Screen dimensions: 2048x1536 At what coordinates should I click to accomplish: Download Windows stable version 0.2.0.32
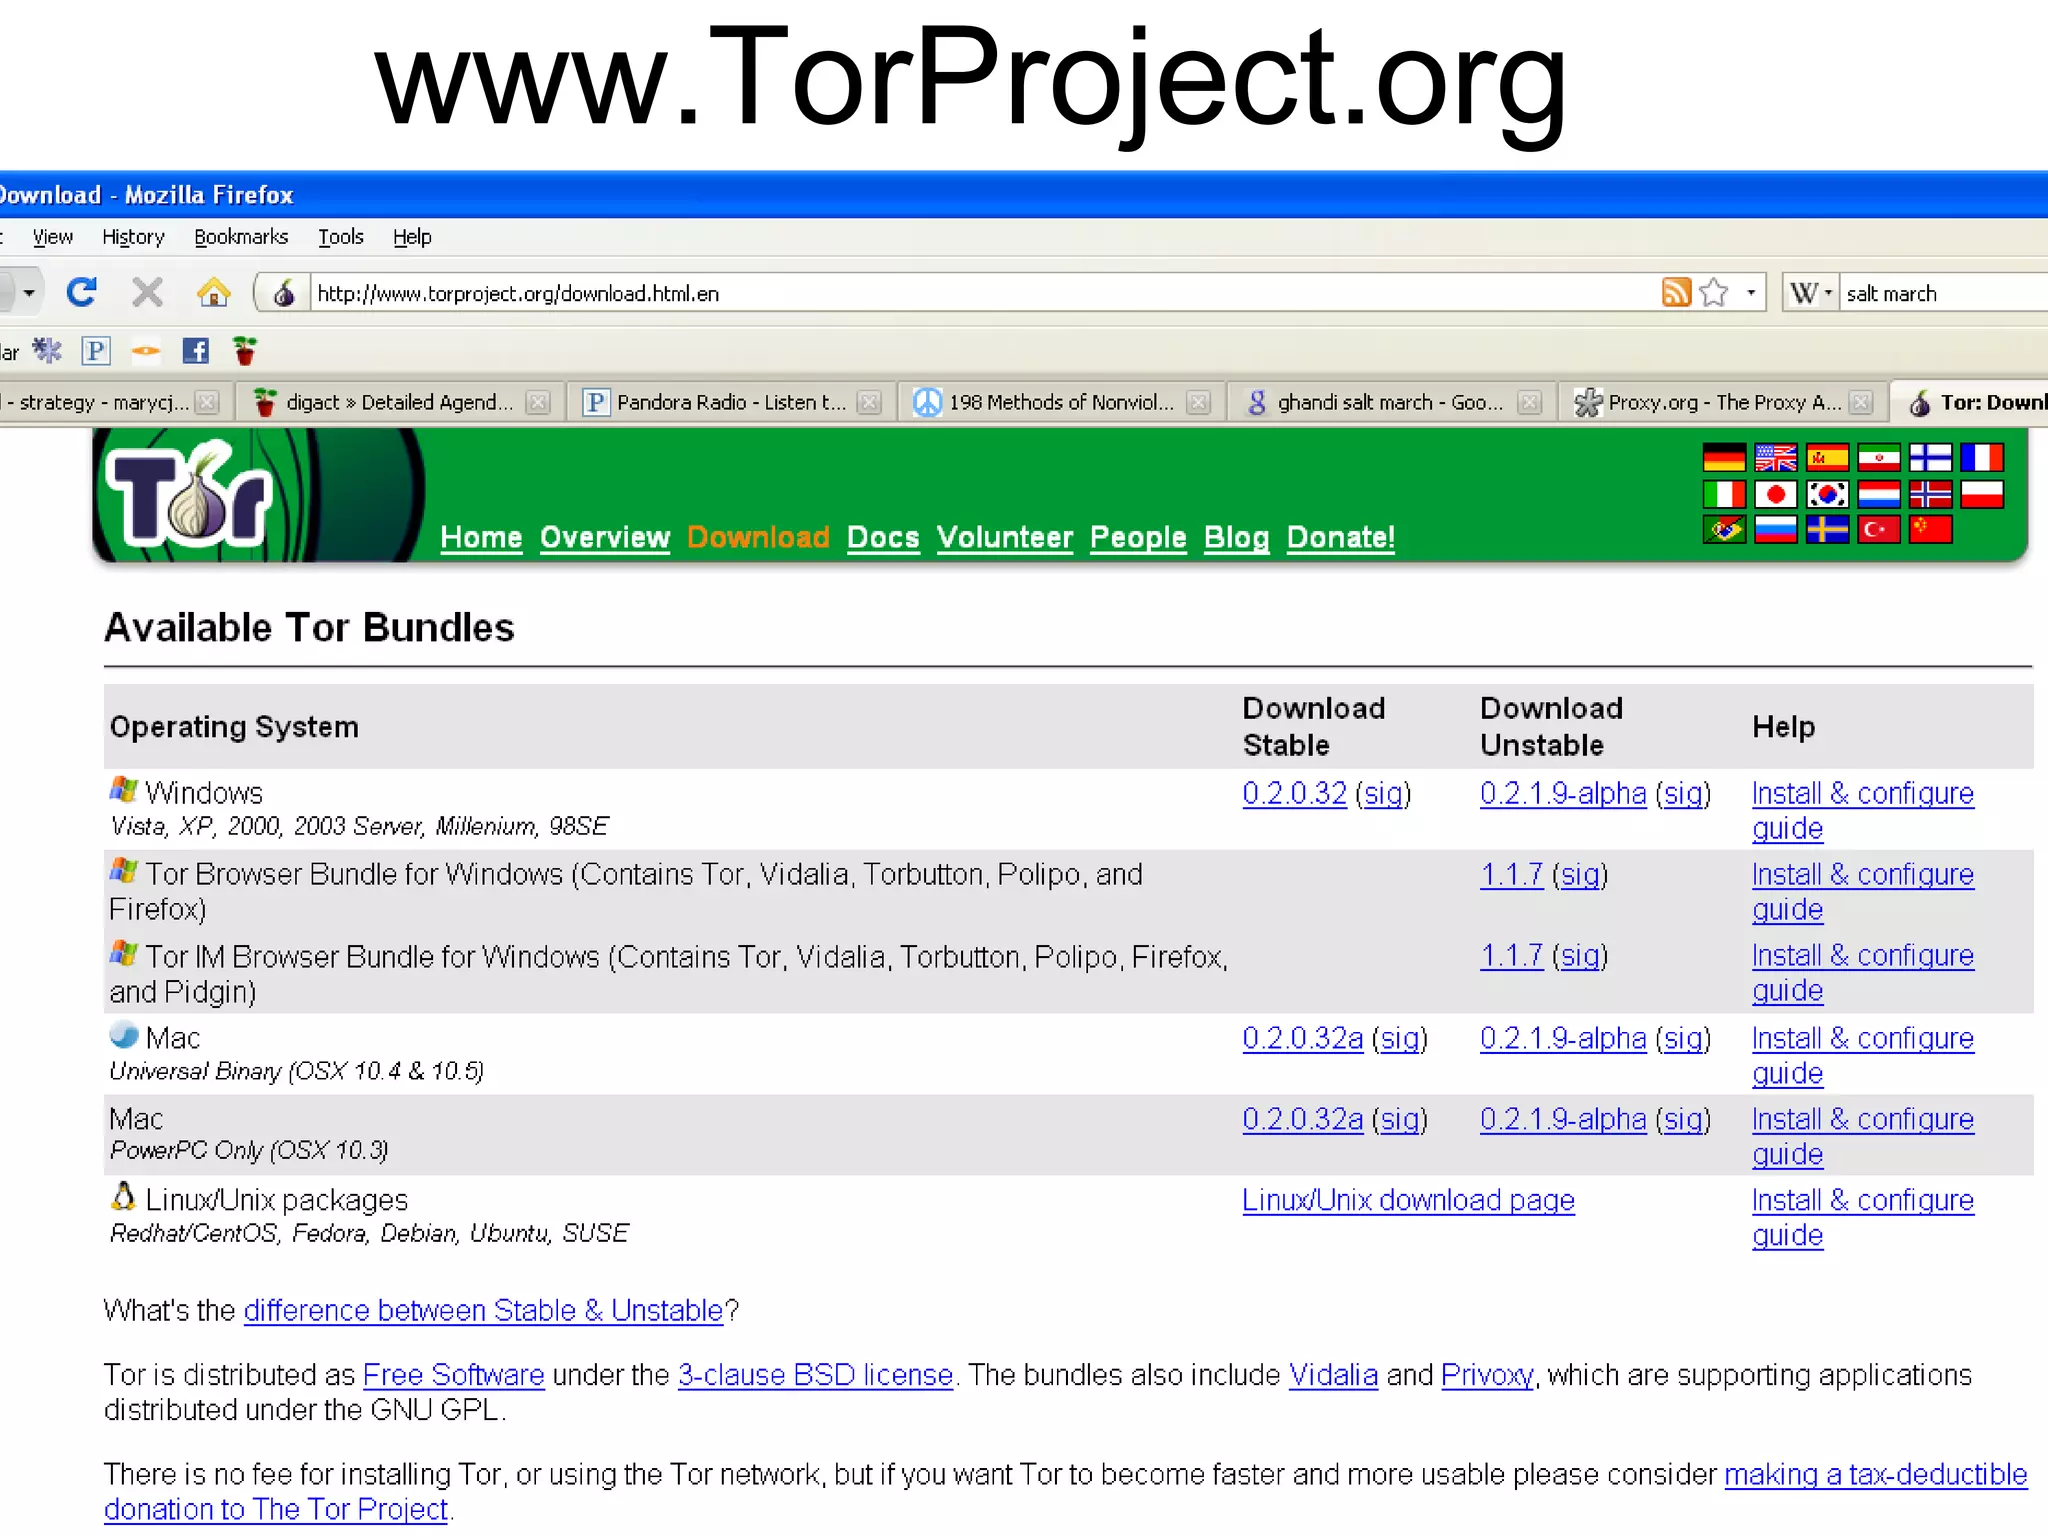[x=1294, y=793]
